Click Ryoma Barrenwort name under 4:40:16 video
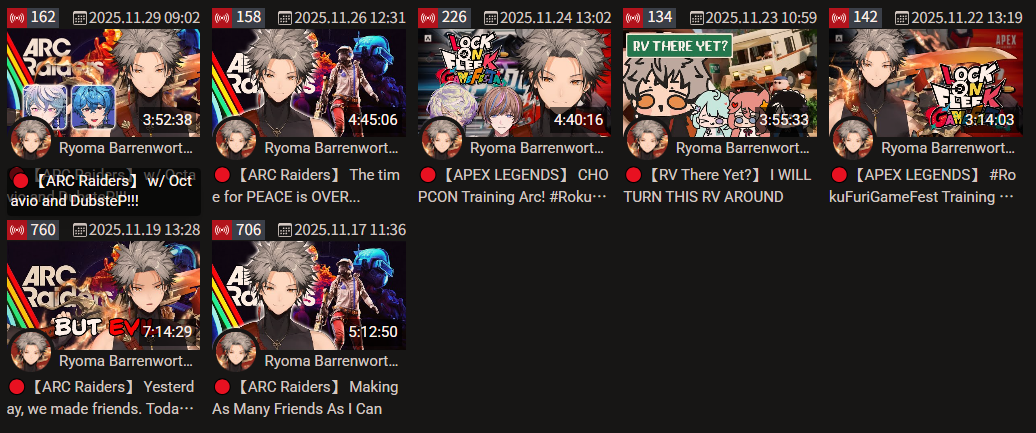 tap(536, 148)
